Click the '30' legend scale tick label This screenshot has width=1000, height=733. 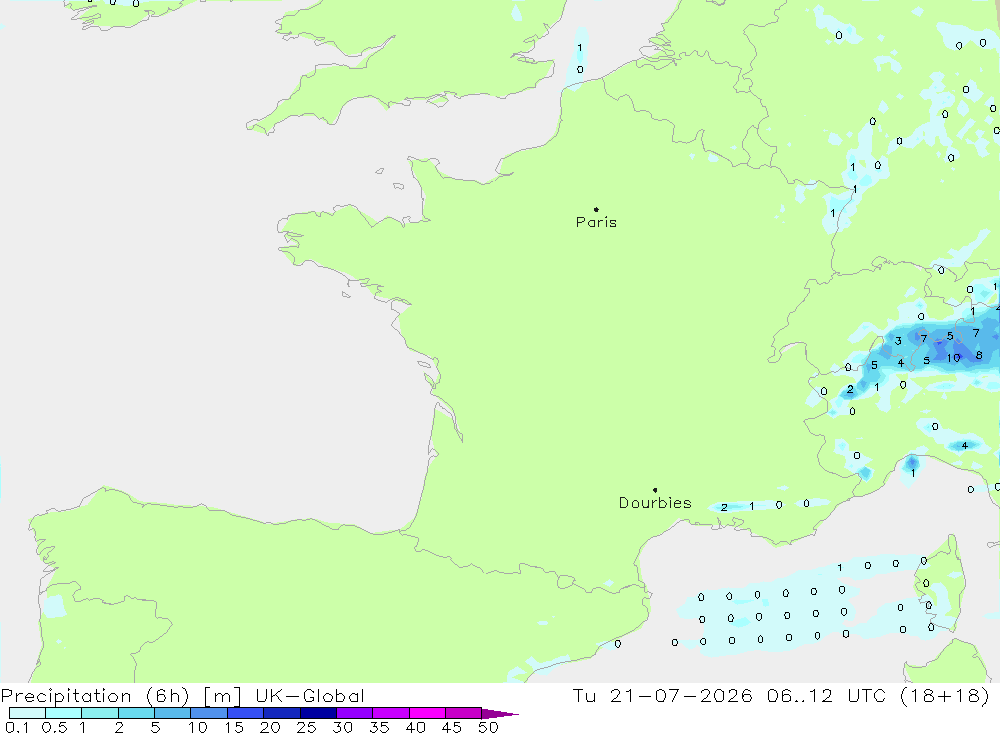coord(342,727)
